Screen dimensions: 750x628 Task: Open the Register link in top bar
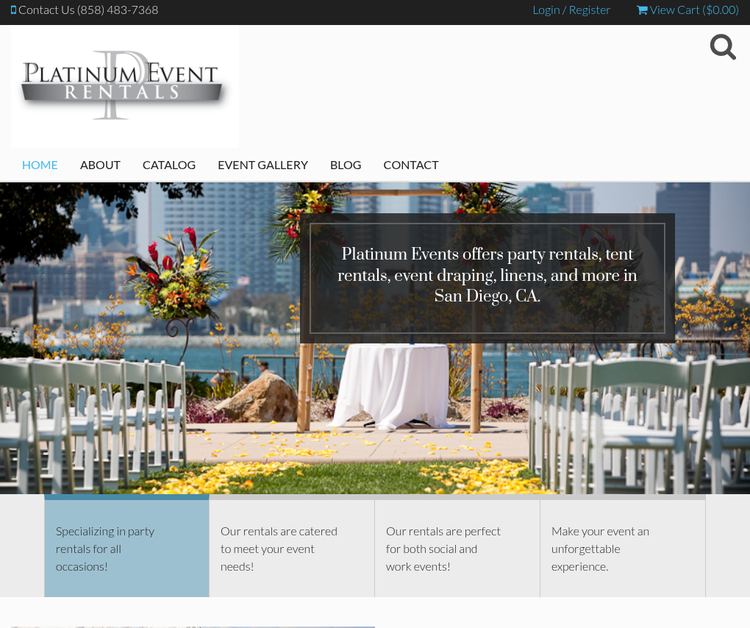click(x=590, y=10)
